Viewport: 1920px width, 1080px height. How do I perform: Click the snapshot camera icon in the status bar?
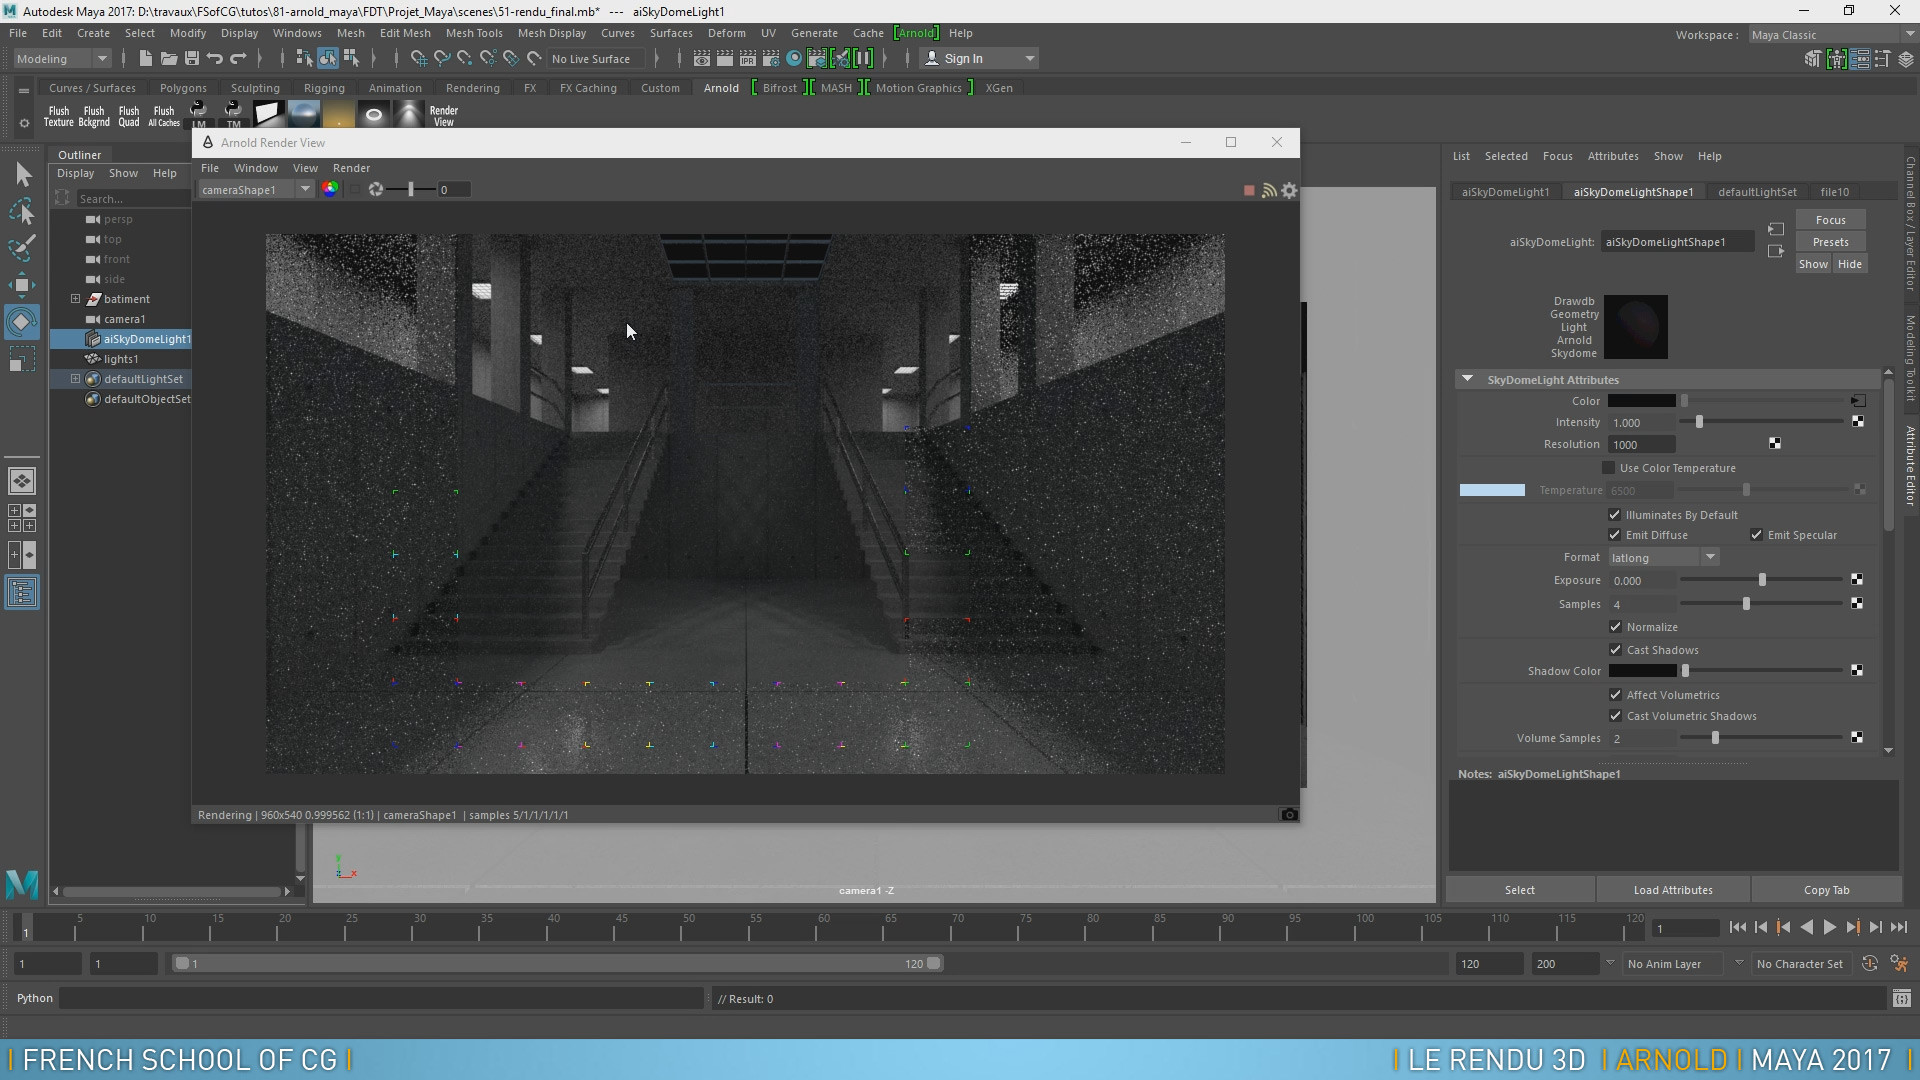coord(1289,815)
